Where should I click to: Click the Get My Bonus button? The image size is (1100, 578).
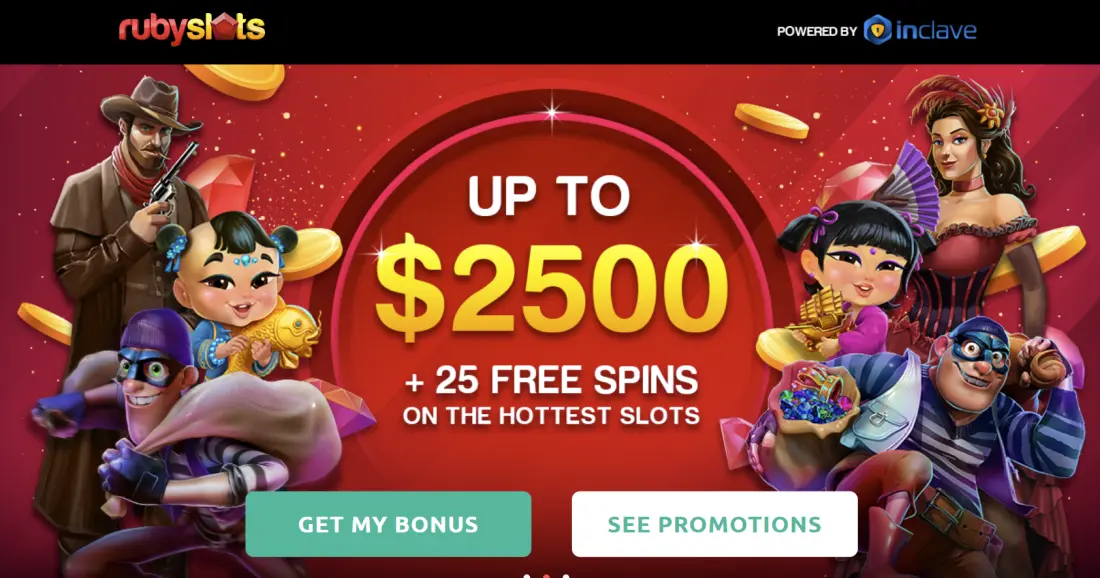pyautogui.click(x=388, y=524)
